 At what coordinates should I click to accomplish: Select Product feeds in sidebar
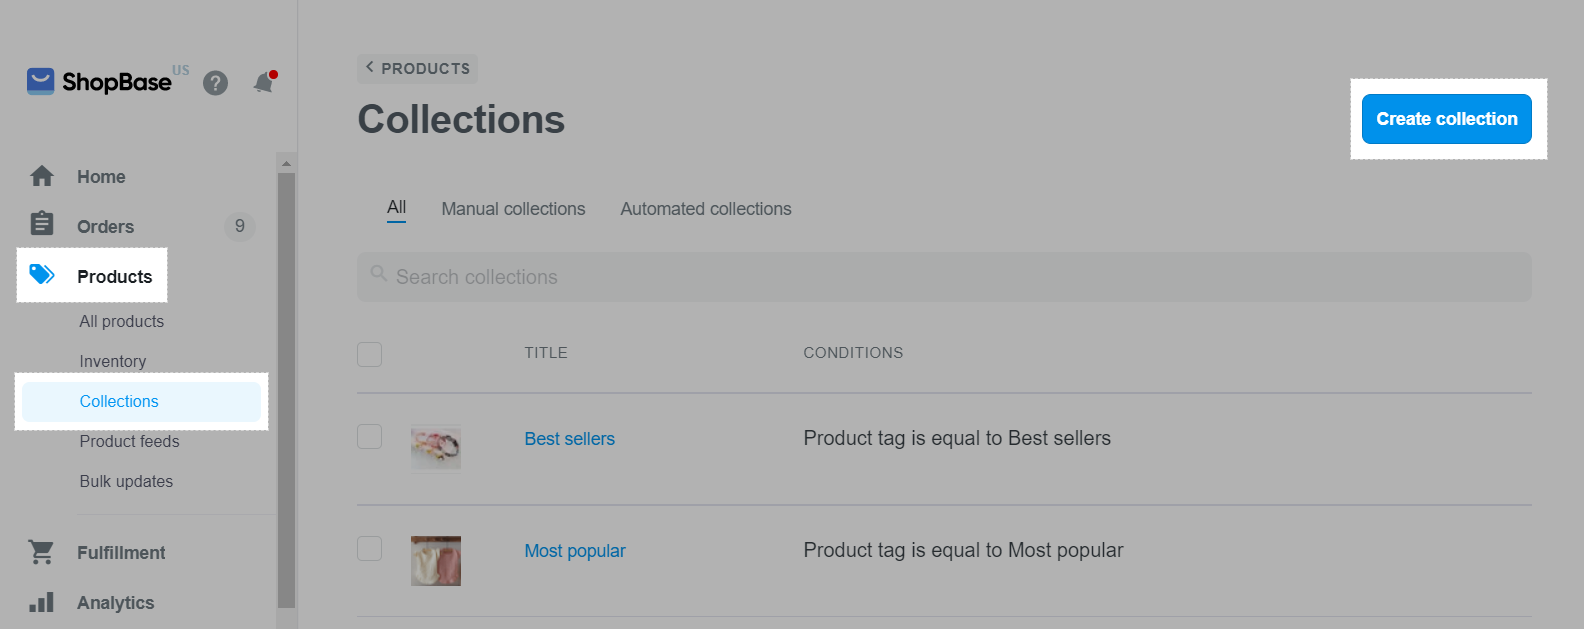pyautogui.click(x=130, y=441)
